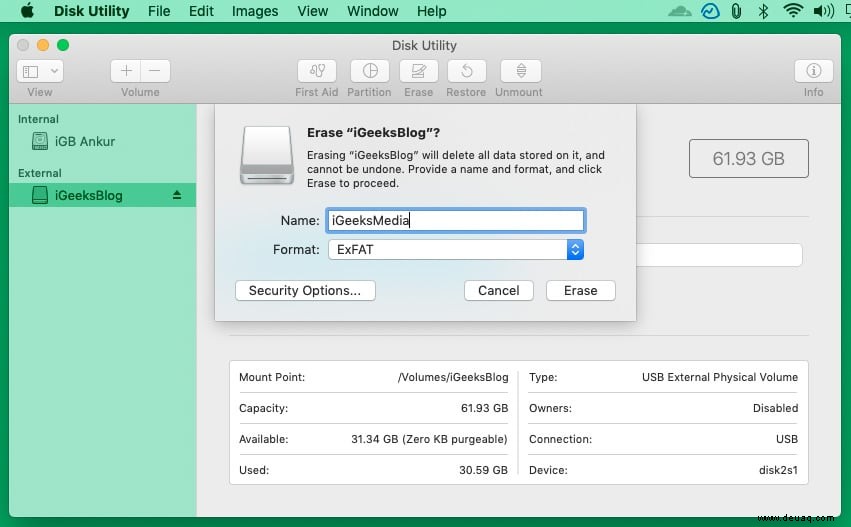This screenshot has width=851, height=527.
Task: Click the green zoom window button
Action: click(63, 45)
